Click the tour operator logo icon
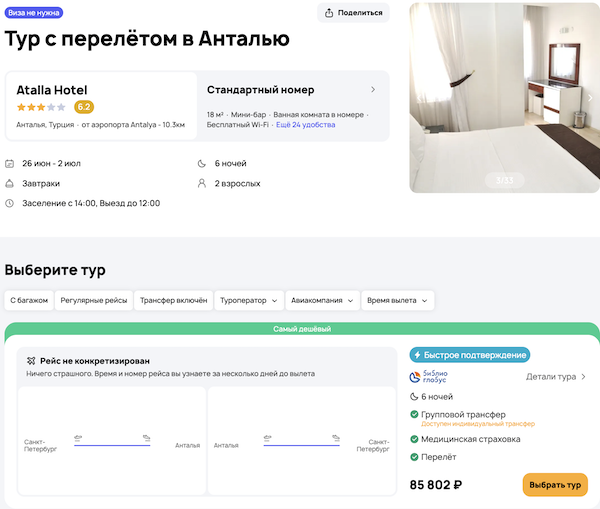This screenshot has width=600, height=509. [431, 377]
